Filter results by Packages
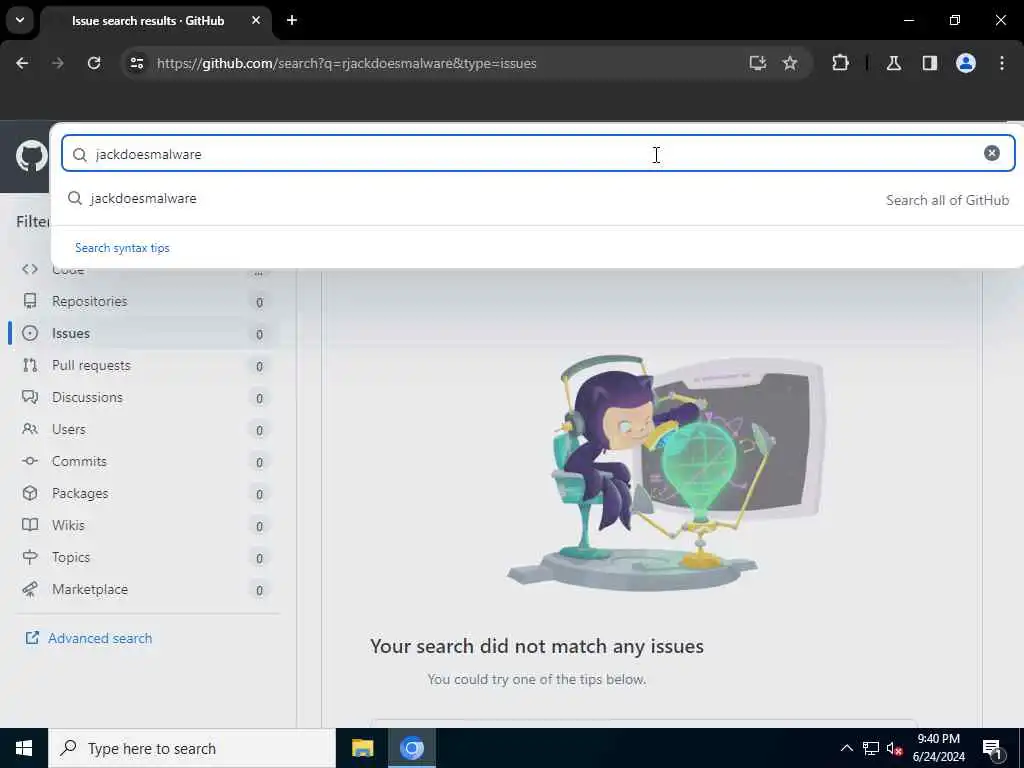Image resolution: width=1024 pixels, height=768 pixels. 145,493
